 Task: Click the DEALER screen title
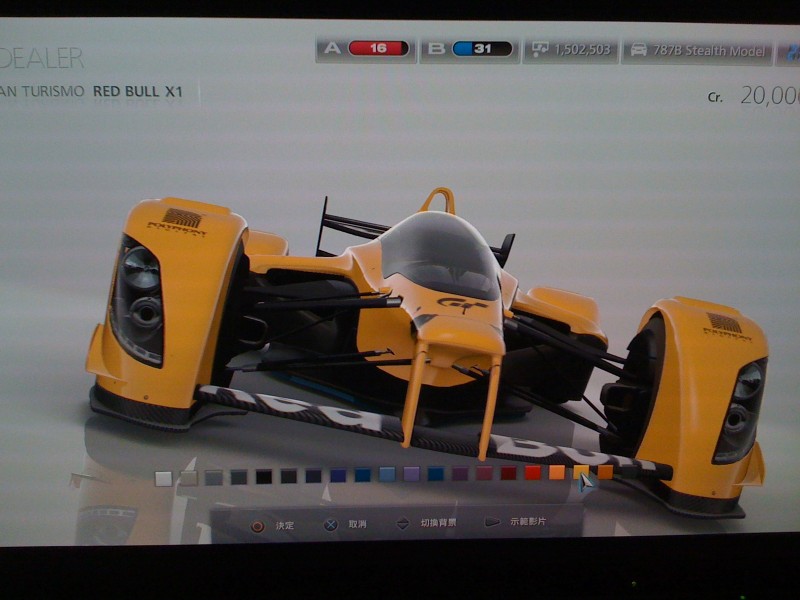click(x=41, y=58)
